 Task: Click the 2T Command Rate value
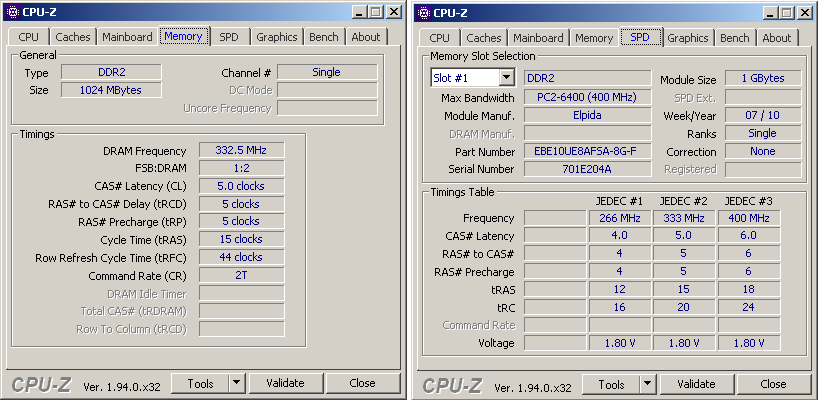(242, 276)
